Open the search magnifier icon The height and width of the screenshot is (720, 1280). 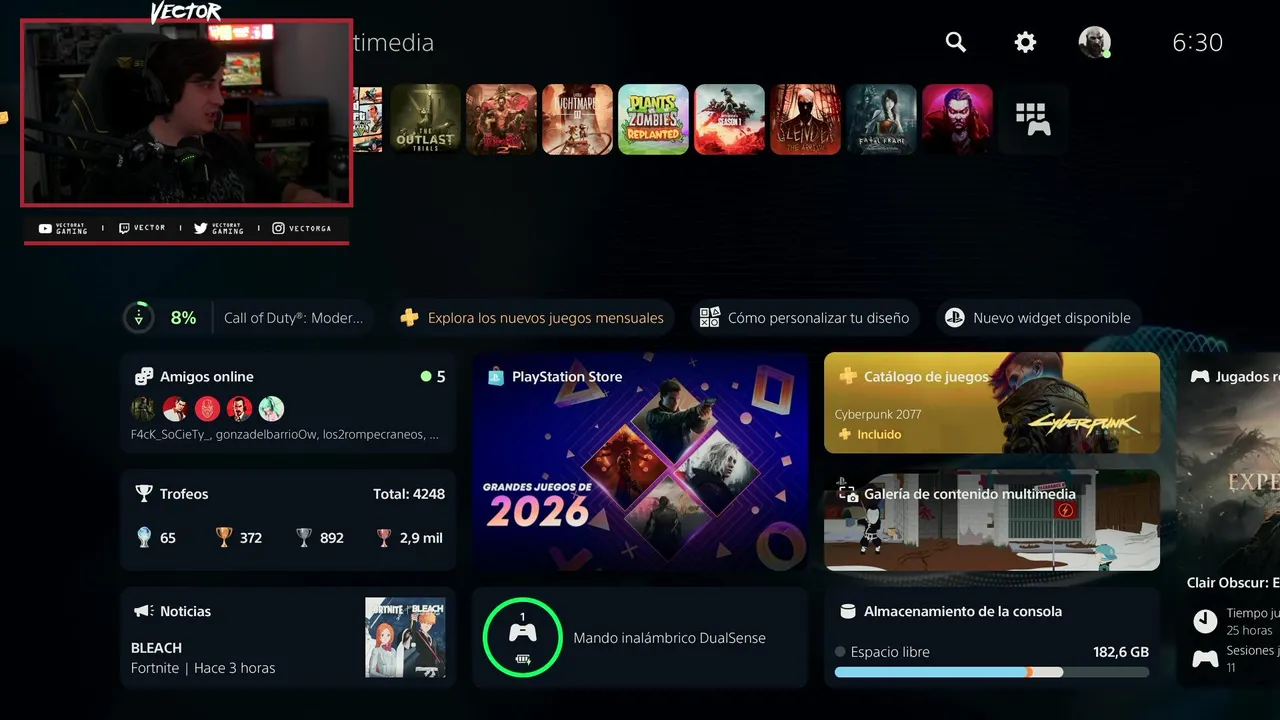click(x=956, y=42)
